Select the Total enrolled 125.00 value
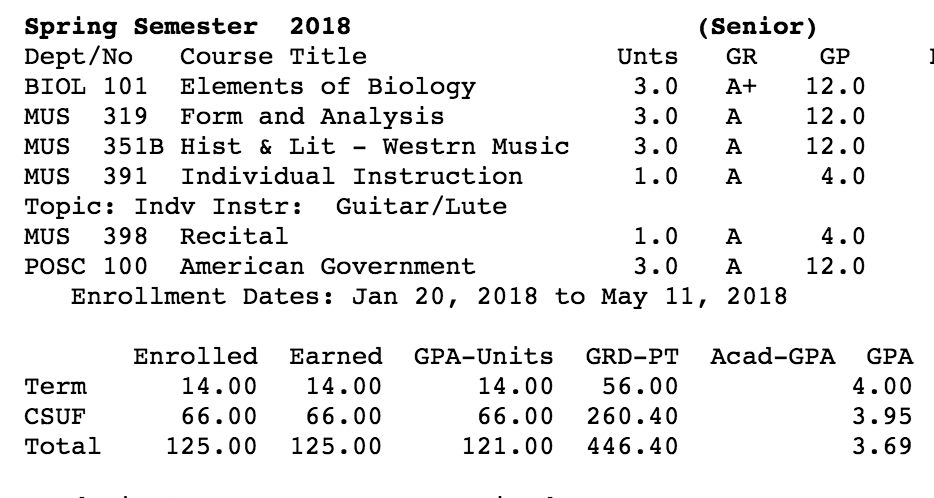The width and height of the screenshot is (934, 498). click(x=211, y=446)
